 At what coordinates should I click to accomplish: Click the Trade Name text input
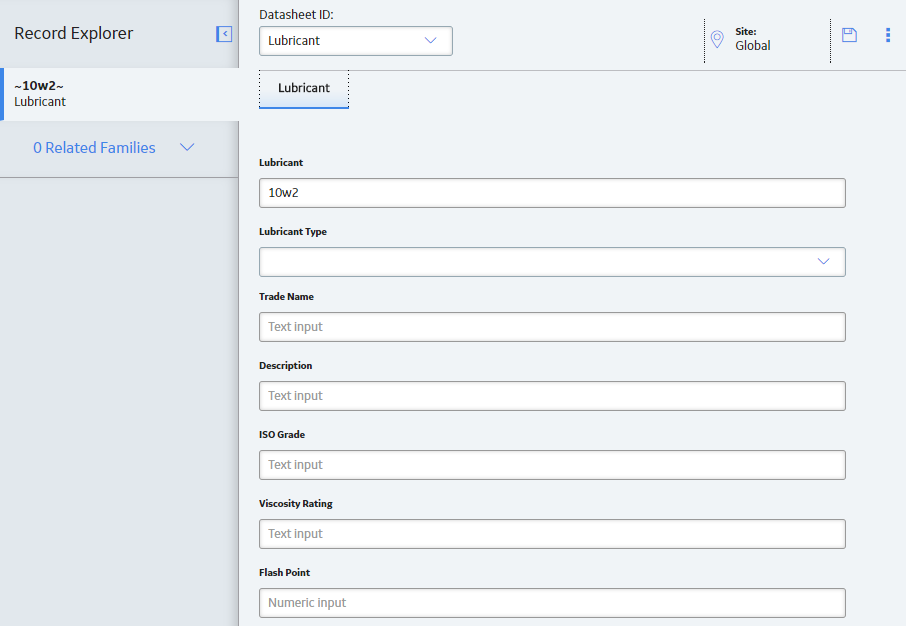click(x=552, y=327)
